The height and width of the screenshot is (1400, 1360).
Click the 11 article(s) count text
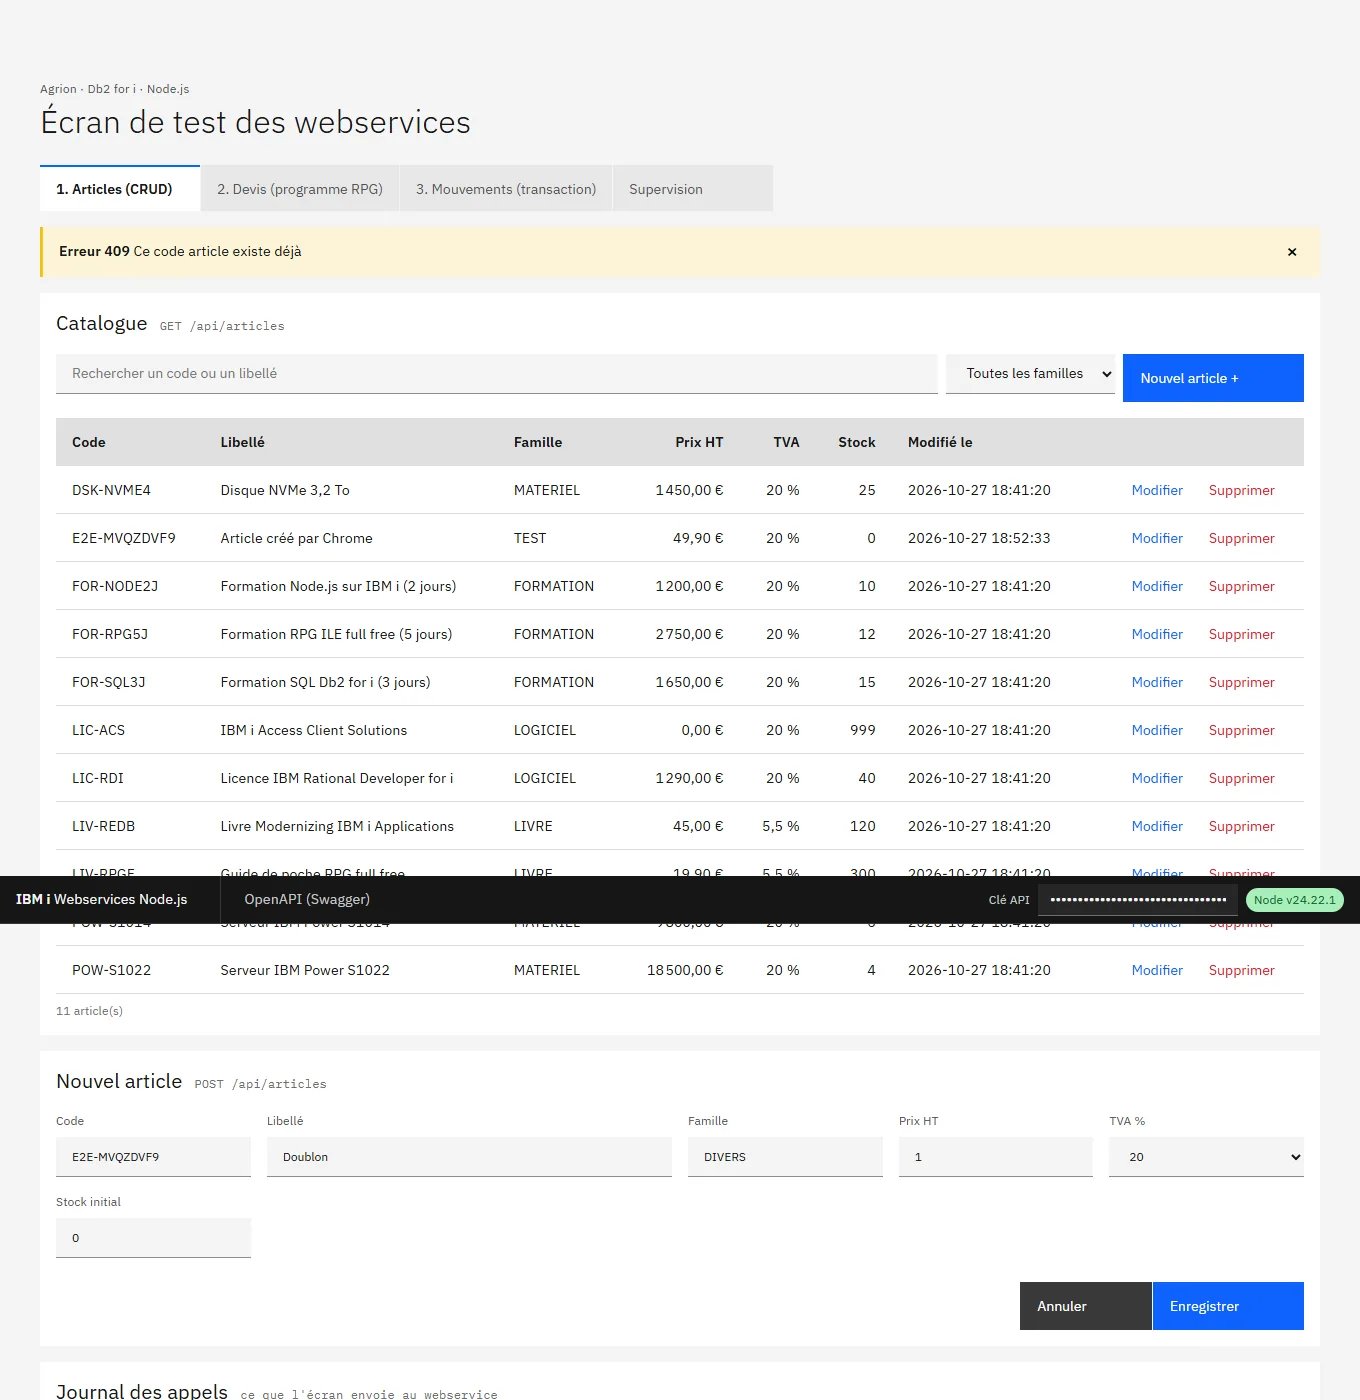(x=89, y=1011)
